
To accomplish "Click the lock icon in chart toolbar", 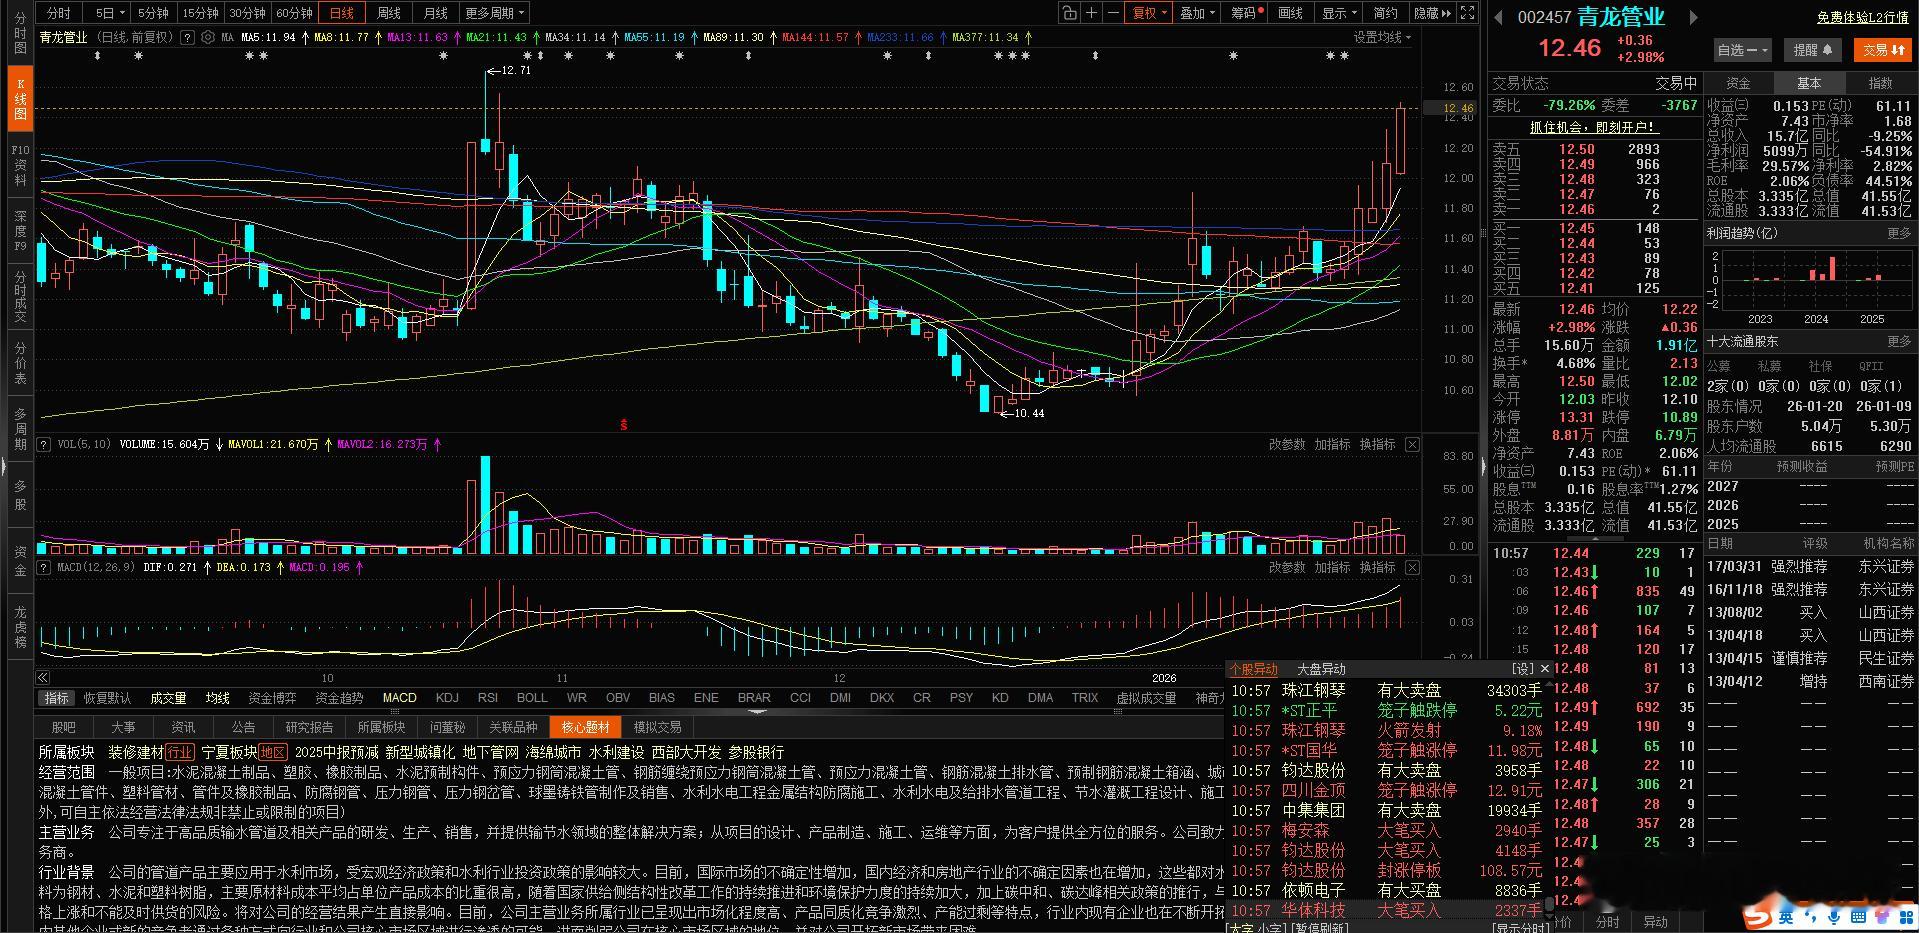I will point(1069,13).
